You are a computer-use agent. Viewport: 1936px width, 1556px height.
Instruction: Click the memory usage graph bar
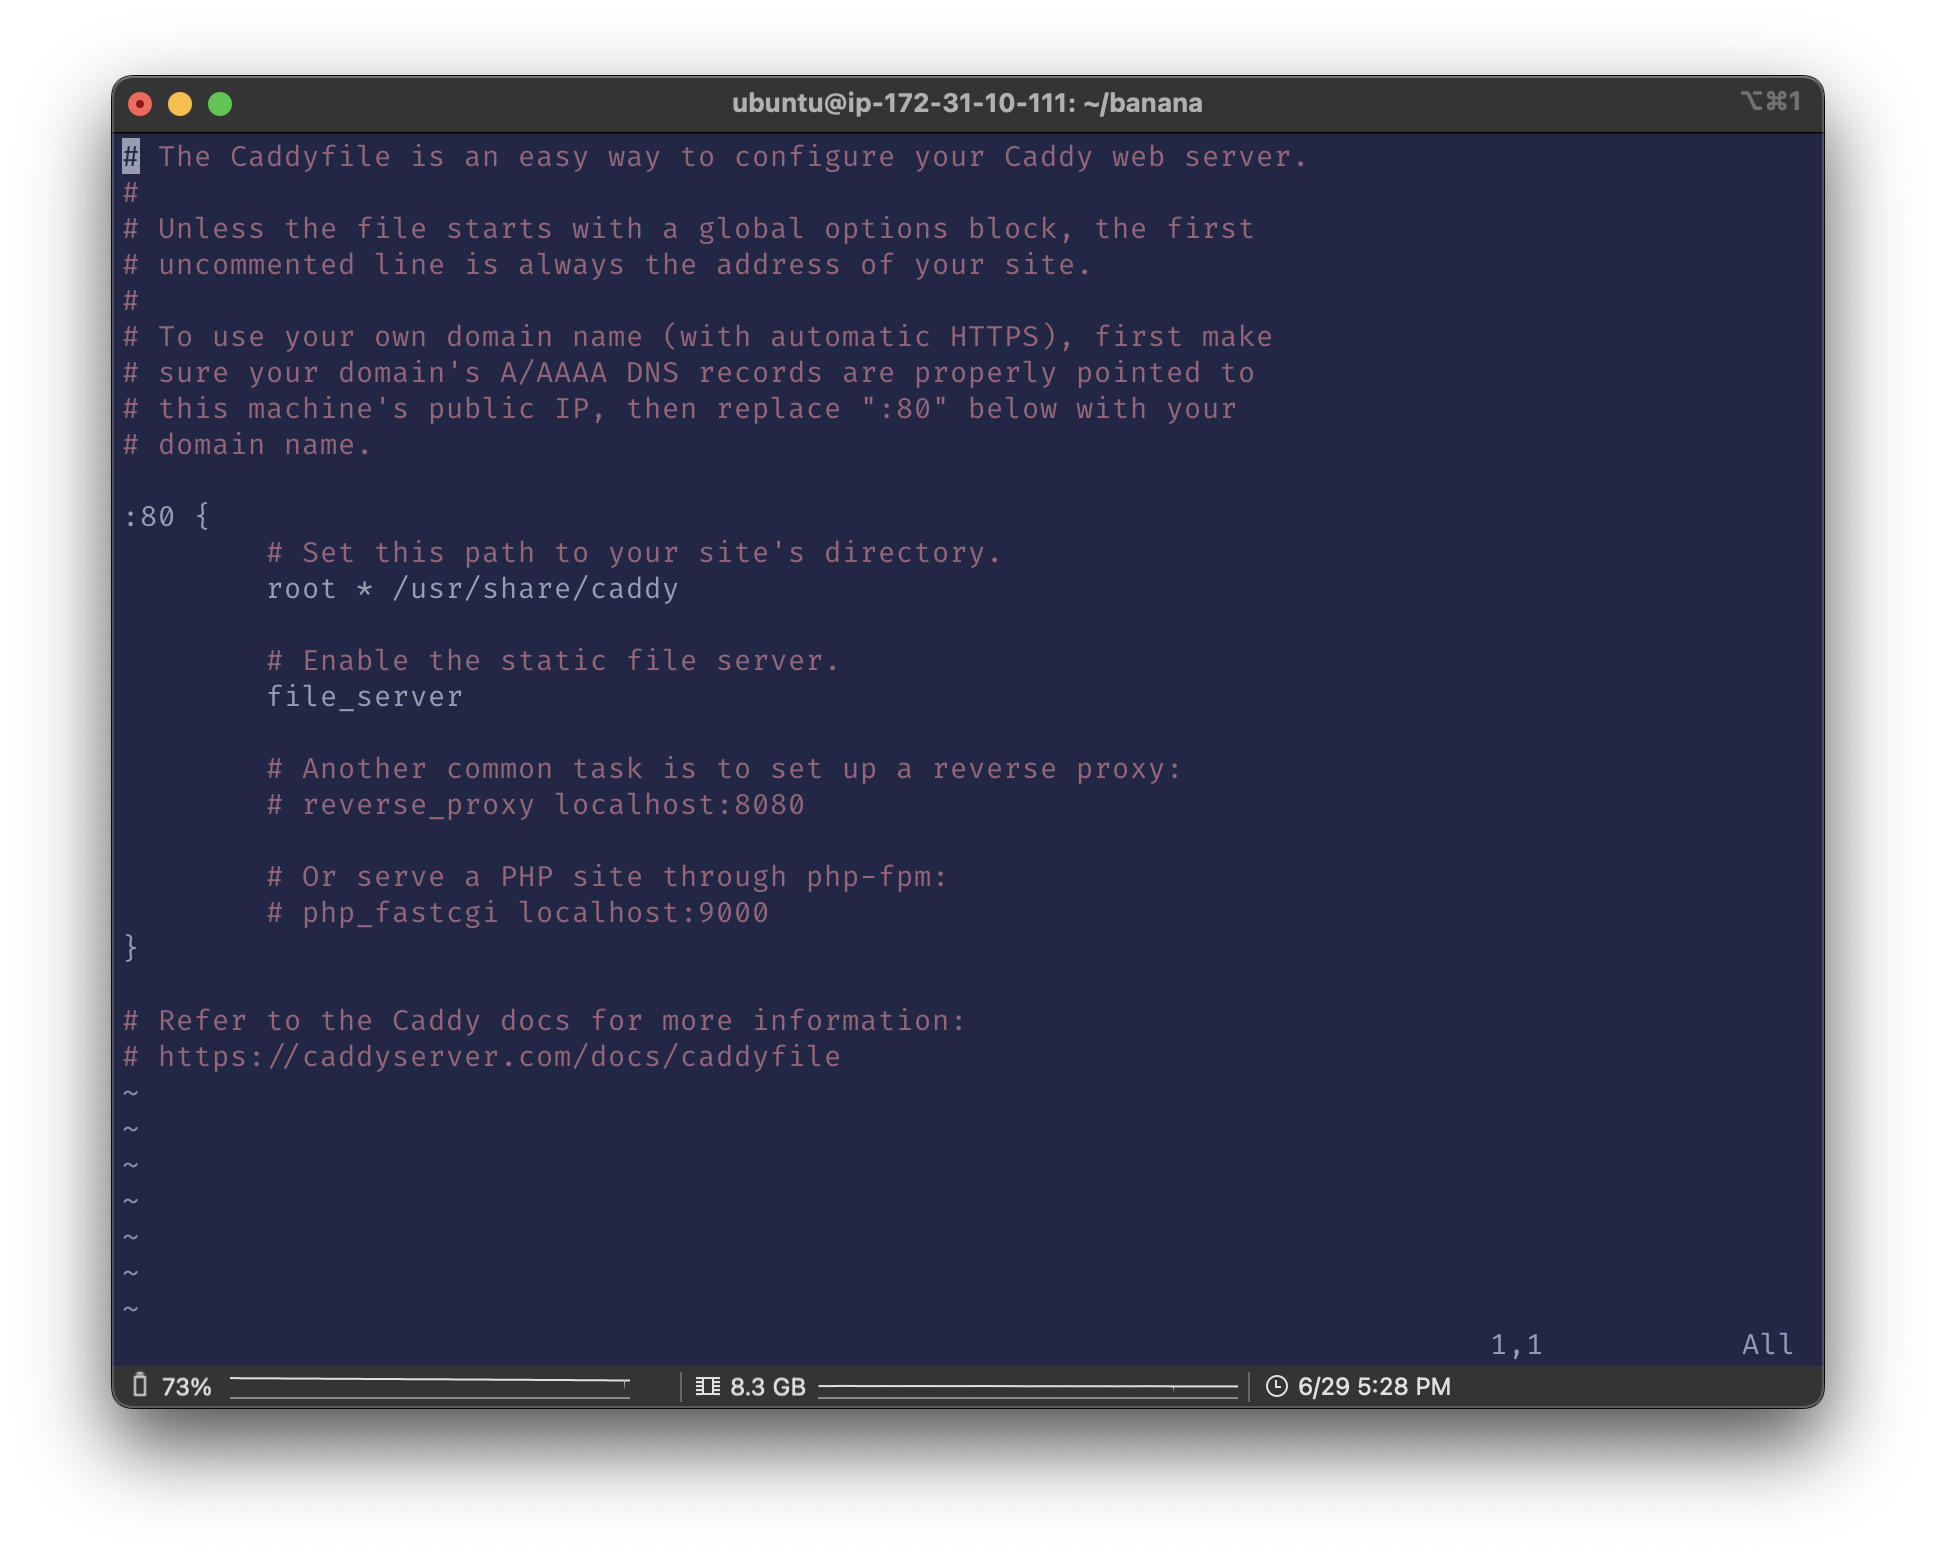point(1027,1388)
